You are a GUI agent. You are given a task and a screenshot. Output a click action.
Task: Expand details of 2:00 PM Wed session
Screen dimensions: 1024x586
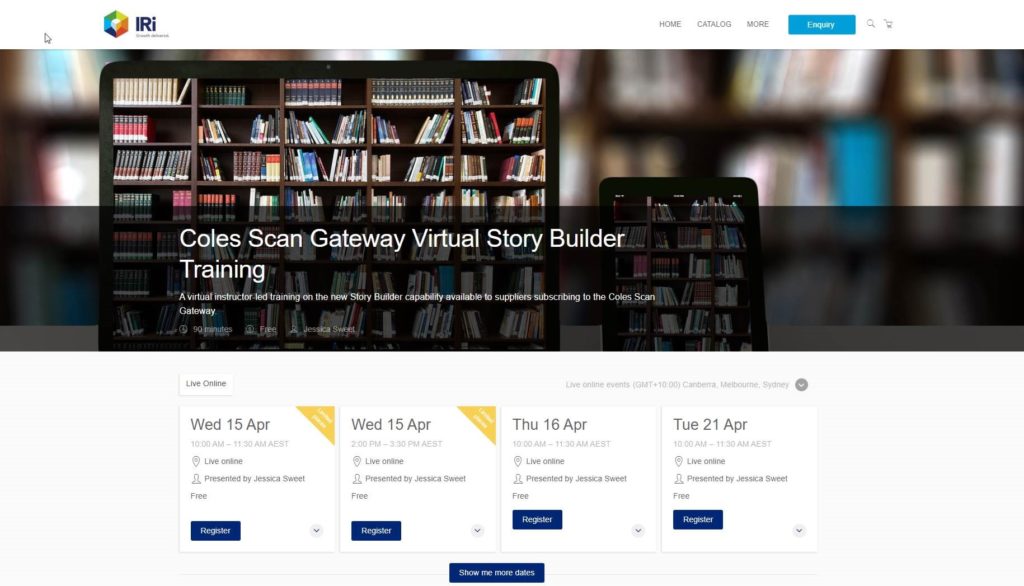[x=477, y=530]
